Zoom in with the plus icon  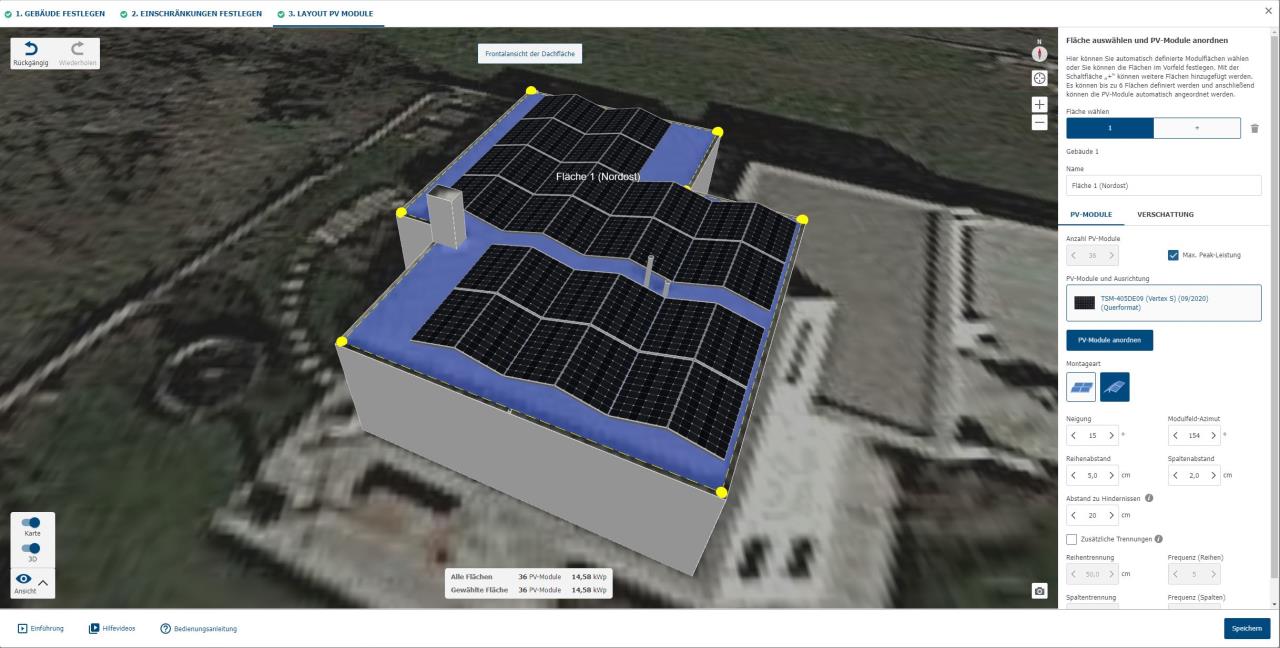(x=1039, y=104)
